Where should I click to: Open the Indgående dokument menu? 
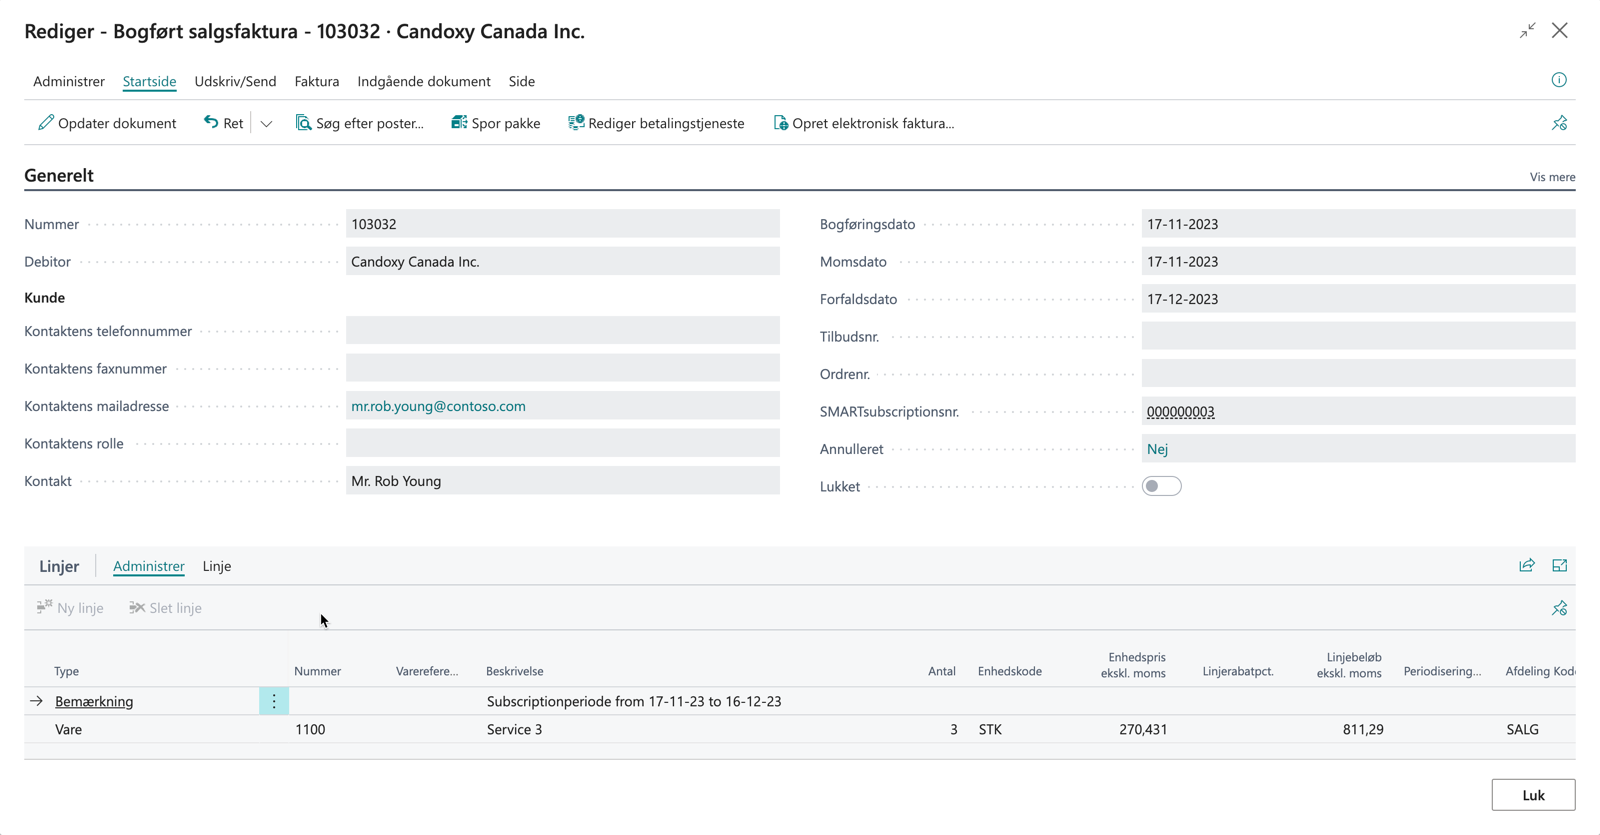(424, 81)
